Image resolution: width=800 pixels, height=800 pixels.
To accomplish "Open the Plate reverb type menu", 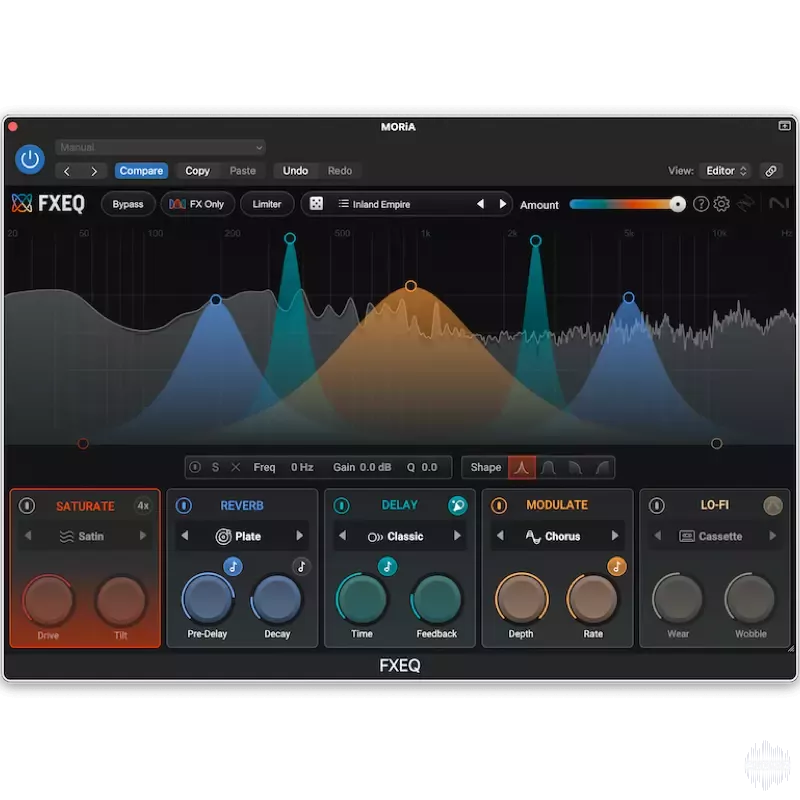I will (238, 536).
